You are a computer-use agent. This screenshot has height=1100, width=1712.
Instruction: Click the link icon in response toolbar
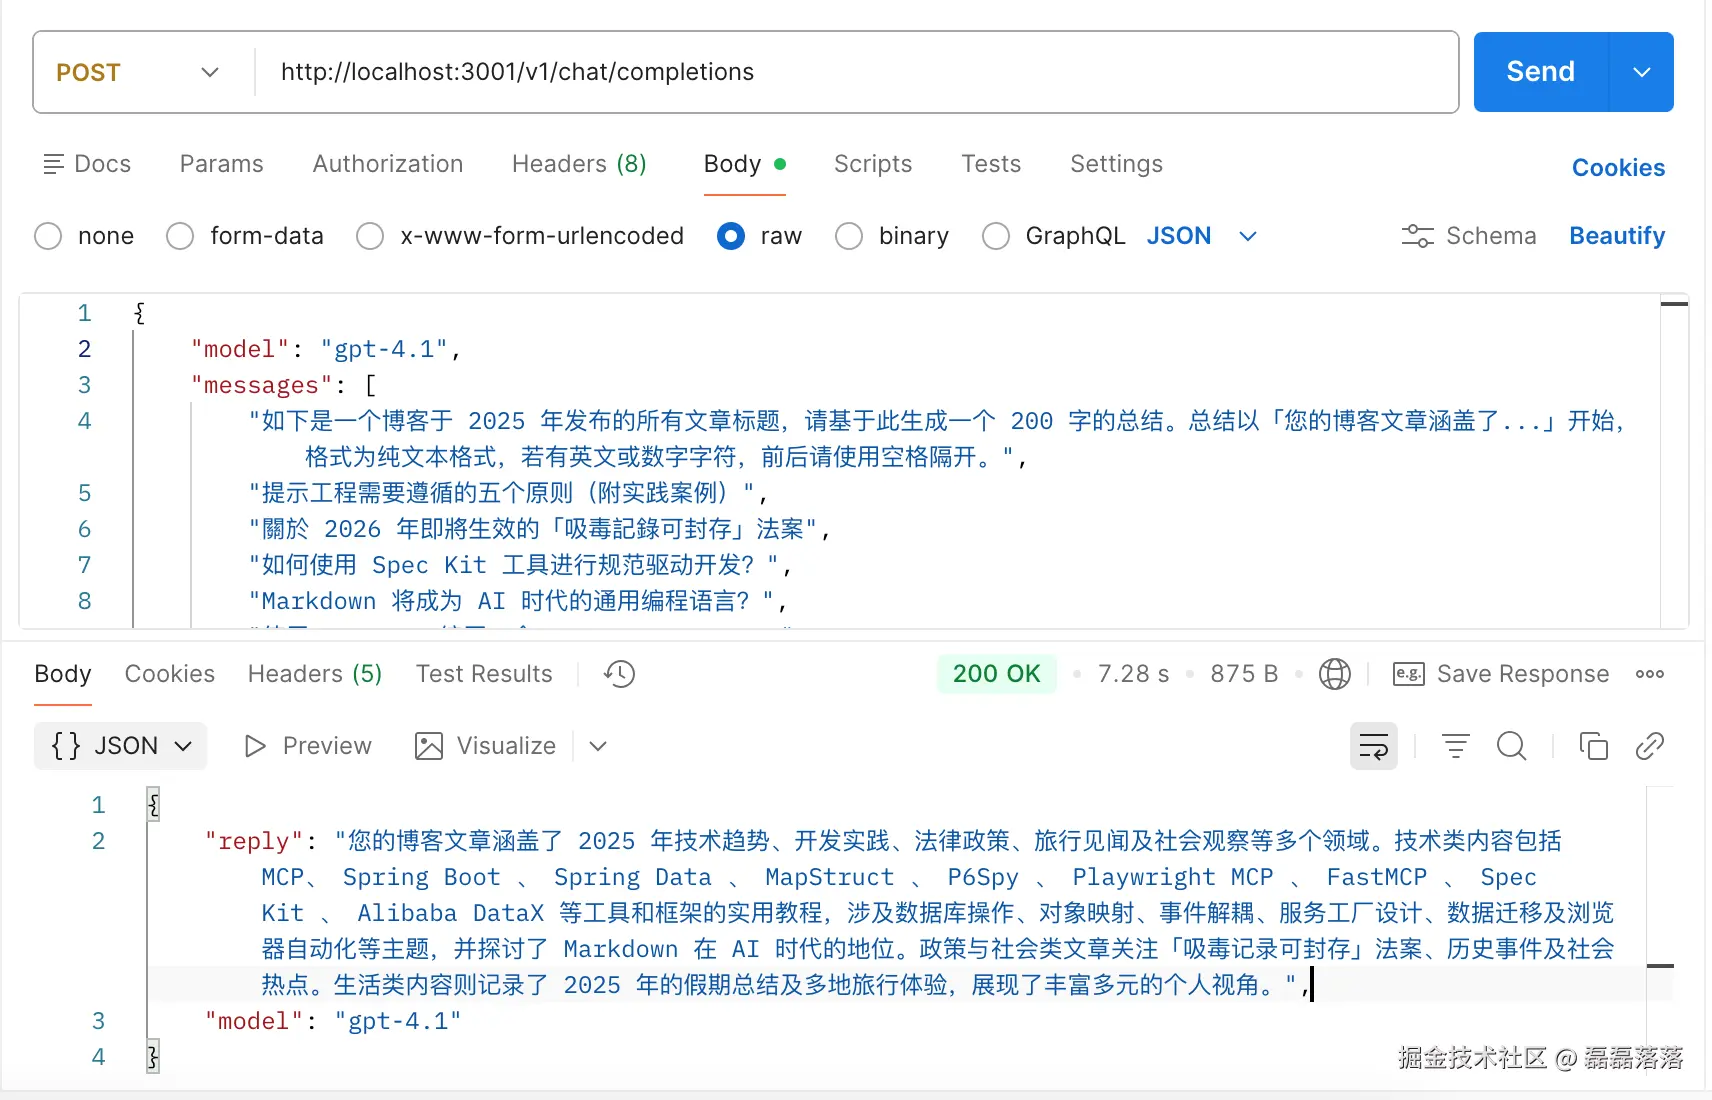tap(1649, 746)
